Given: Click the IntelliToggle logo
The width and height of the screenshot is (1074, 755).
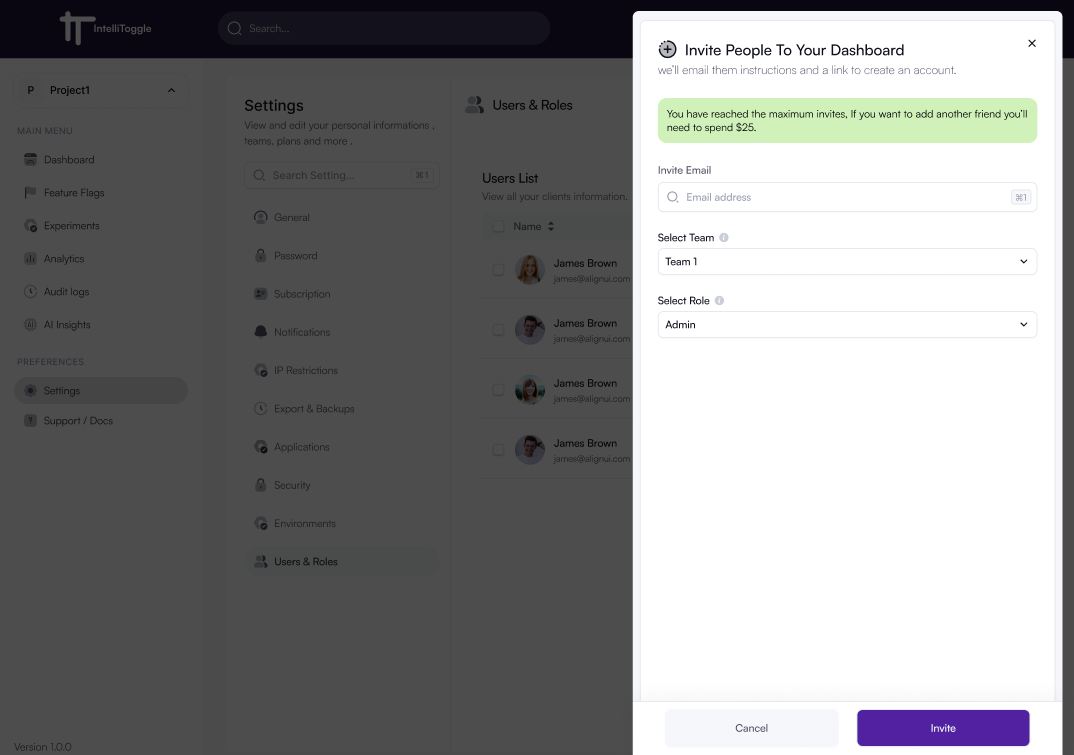Looking at the screenshot, I should pos(105,28).
